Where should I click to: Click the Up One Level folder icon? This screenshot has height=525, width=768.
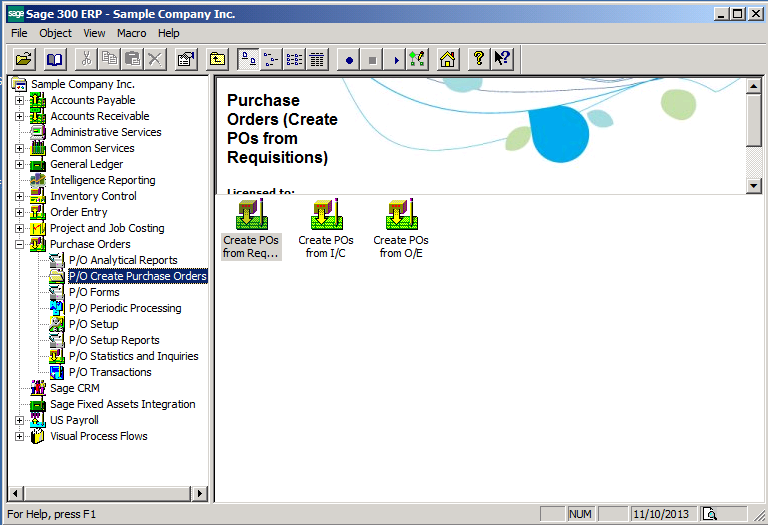pyautogui.click(x=217, y=60)
